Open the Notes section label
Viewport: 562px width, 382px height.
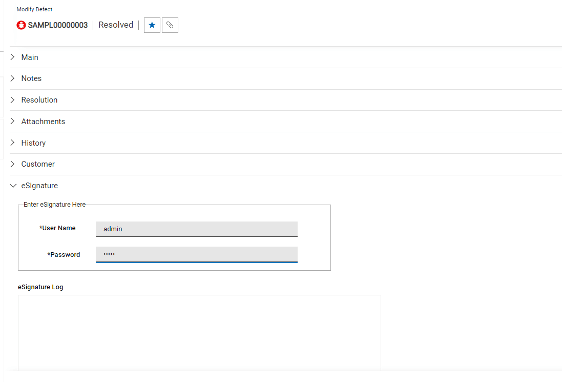[31, 78]
